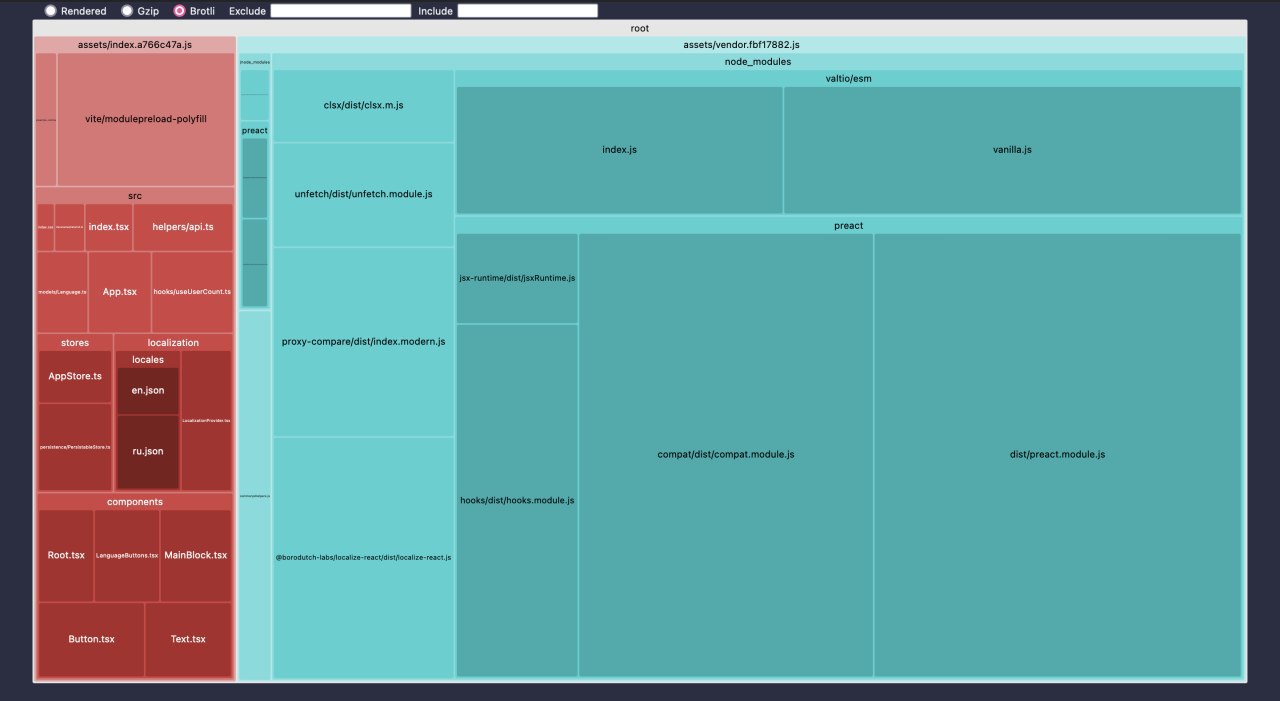Select the jsx-runtime/dist/jsxRuntime.js block

pos(517,279)
